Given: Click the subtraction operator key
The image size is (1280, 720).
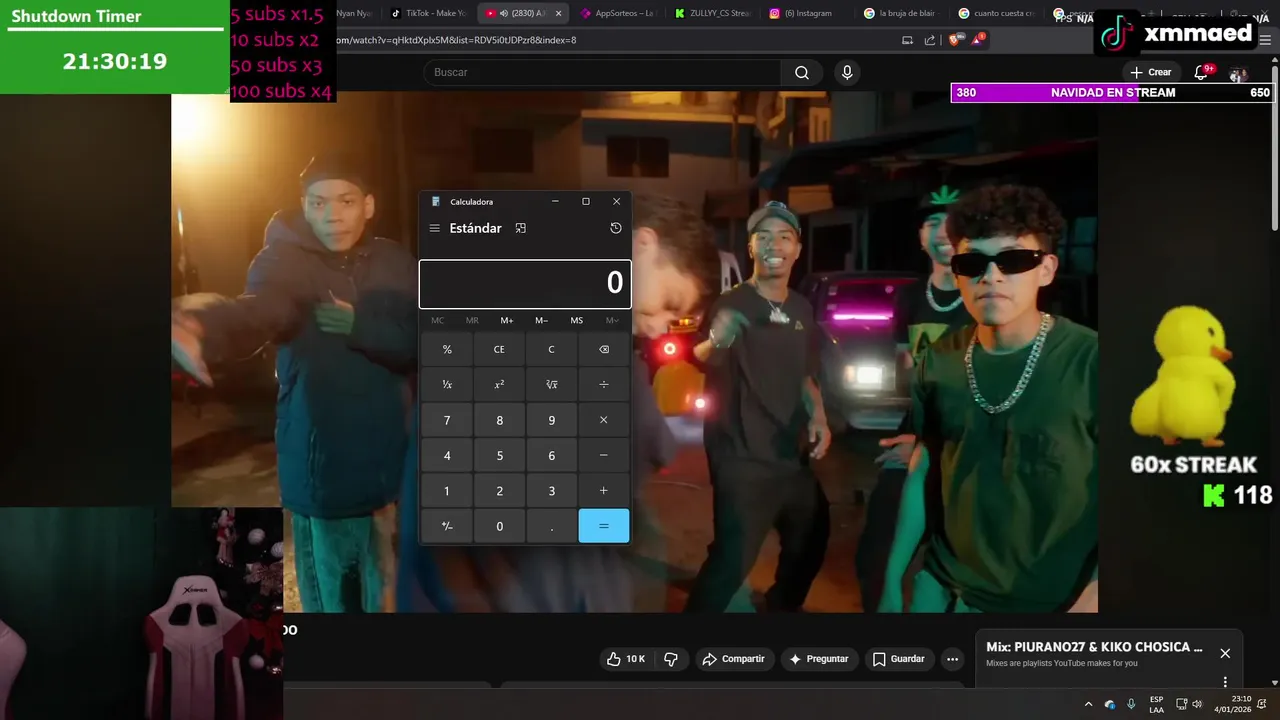Looking at the screenshot, I should pos(603,455).
